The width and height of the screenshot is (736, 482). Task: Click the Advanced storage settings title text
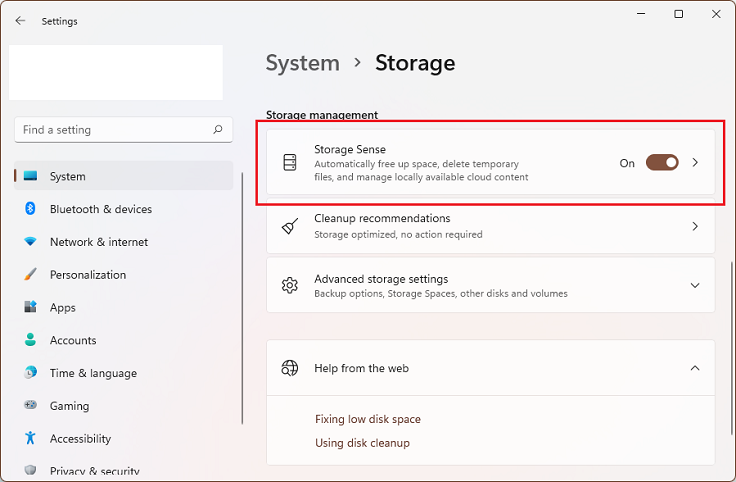click(381, 279)
